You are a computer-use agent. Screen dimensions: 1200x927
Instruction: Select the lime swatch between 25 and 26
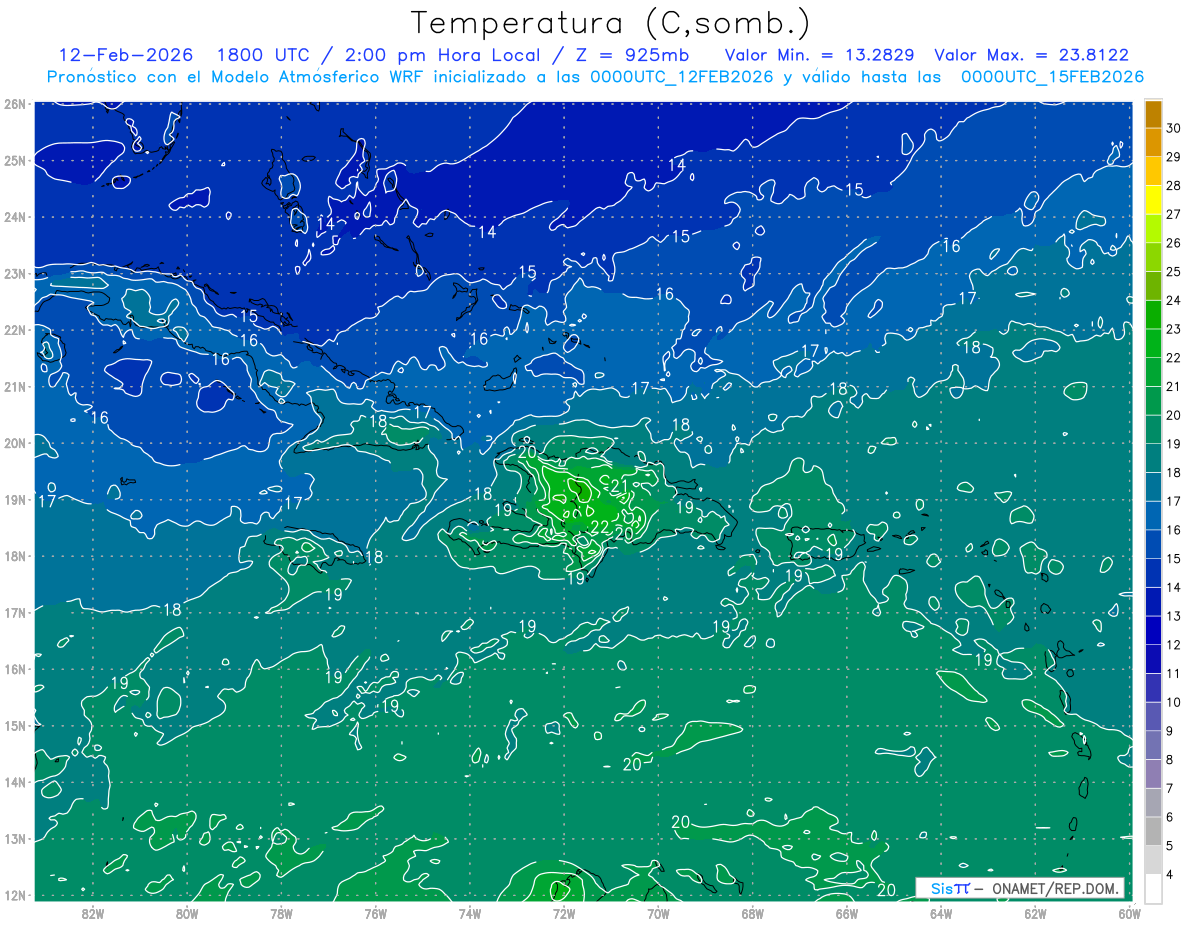coord(1153,258)
